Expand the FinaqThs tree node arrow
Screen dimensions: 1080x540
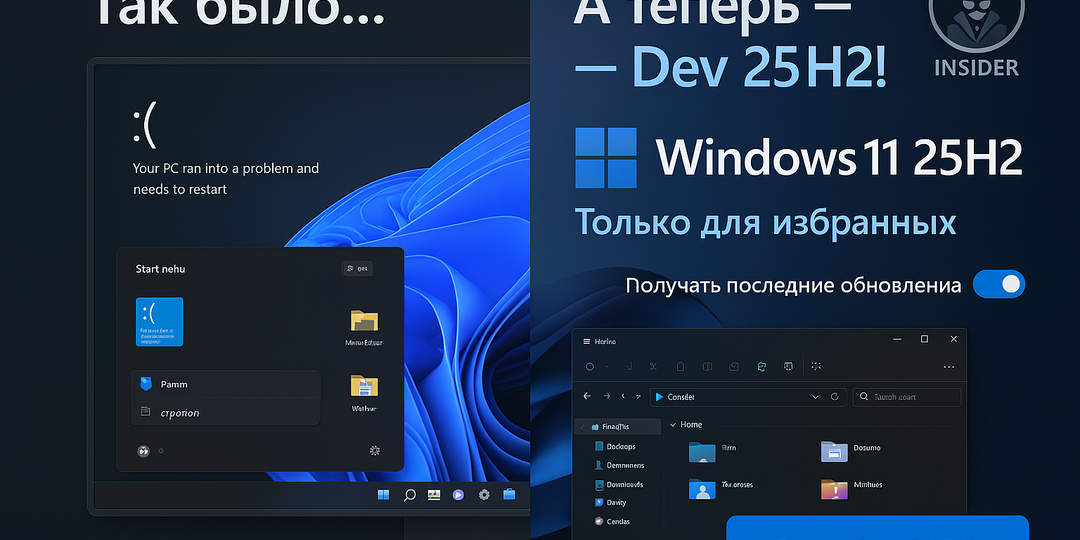tap(583, 427)
